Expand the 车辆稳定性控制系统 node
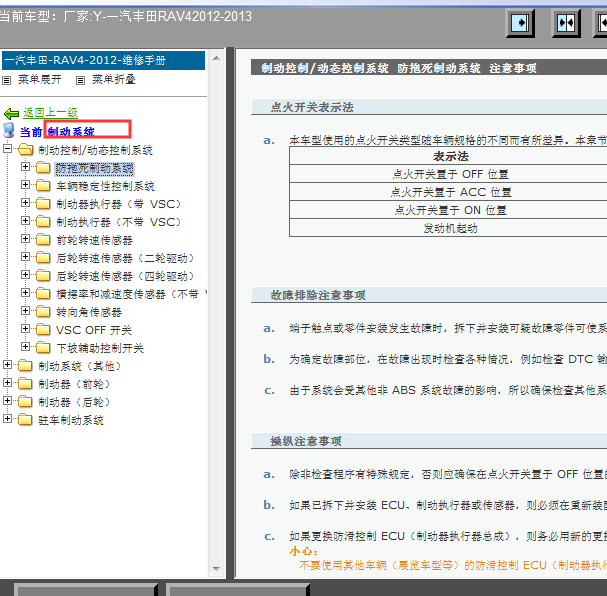Image resolution: width=607 pixels, height=596 pixels. point(25,185)
